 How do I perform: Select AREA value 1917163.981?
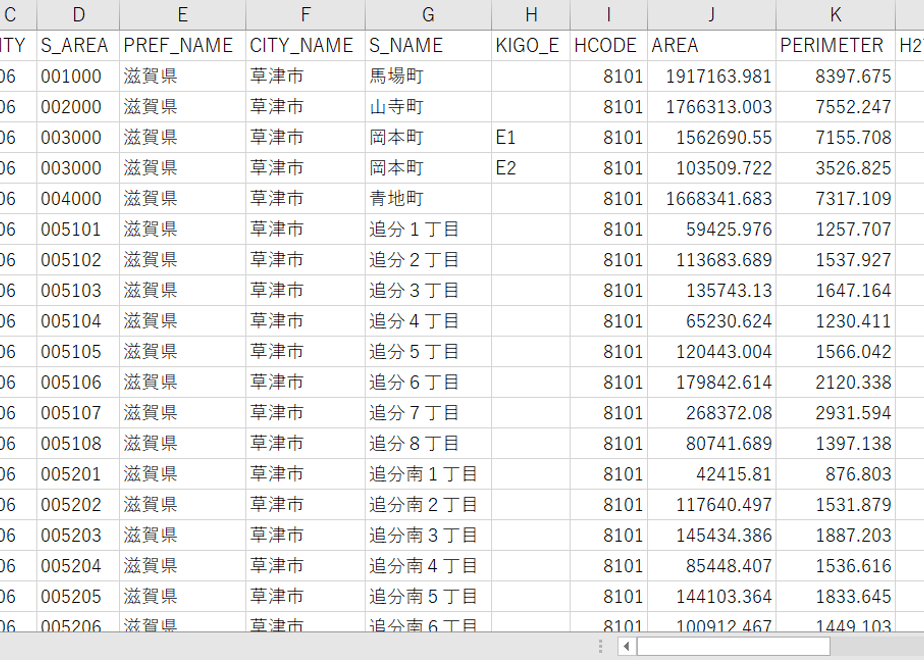click(x=712, y=76)
